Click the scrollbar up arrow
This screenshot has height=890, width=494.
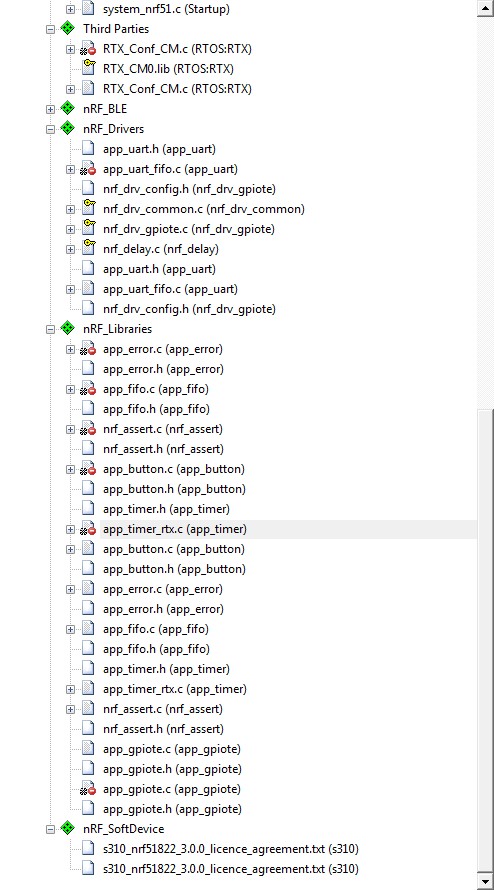click(x=485, y=8)
